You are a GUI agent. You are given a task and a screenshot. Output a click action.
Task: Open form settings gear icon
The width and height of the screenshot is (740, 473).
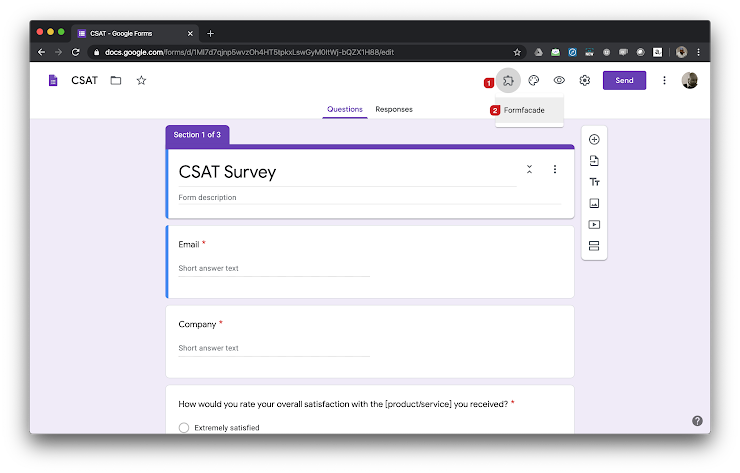click(x=585, y=81)
